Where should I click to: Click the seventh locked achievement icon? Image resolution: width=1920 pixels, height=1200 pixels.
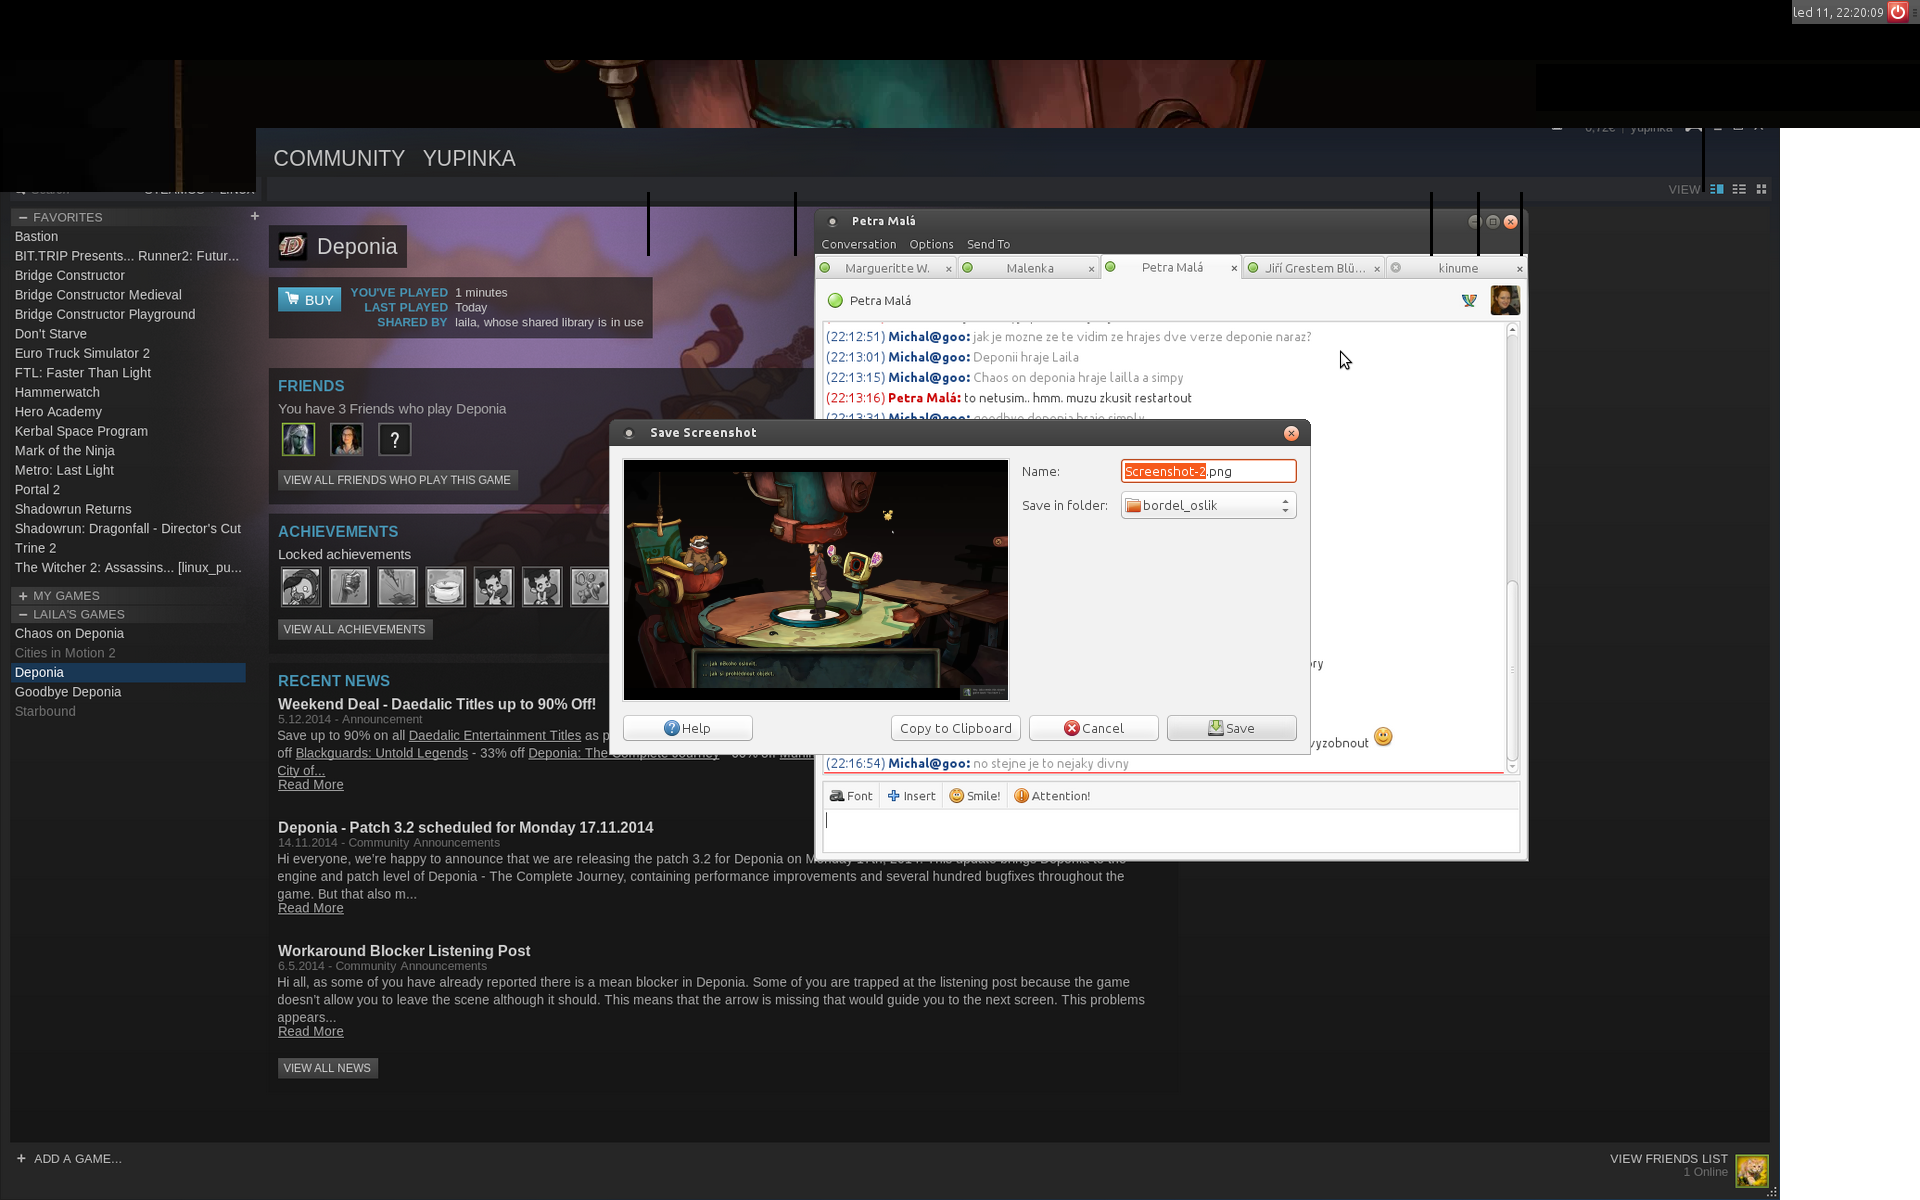589,587
